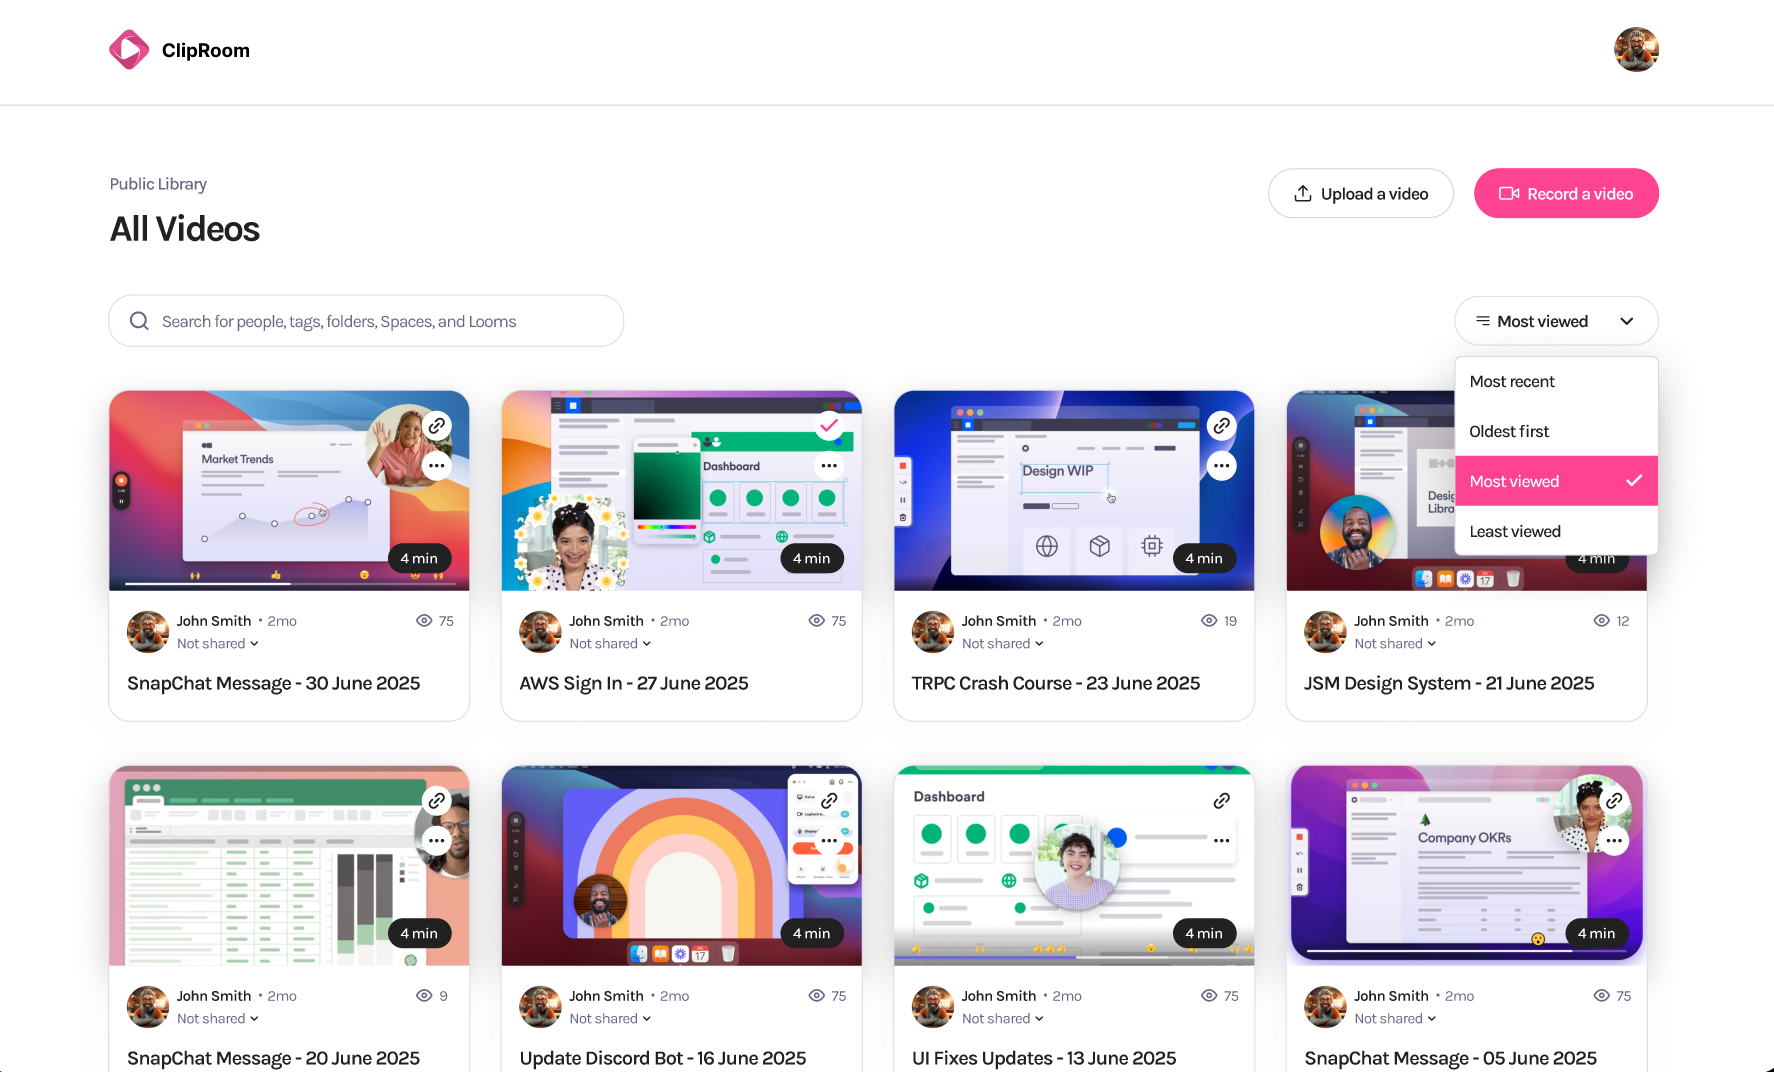The image size is (1774, 1072).
Task: Select Most recent sort option
Action: tap(1512, 382)
